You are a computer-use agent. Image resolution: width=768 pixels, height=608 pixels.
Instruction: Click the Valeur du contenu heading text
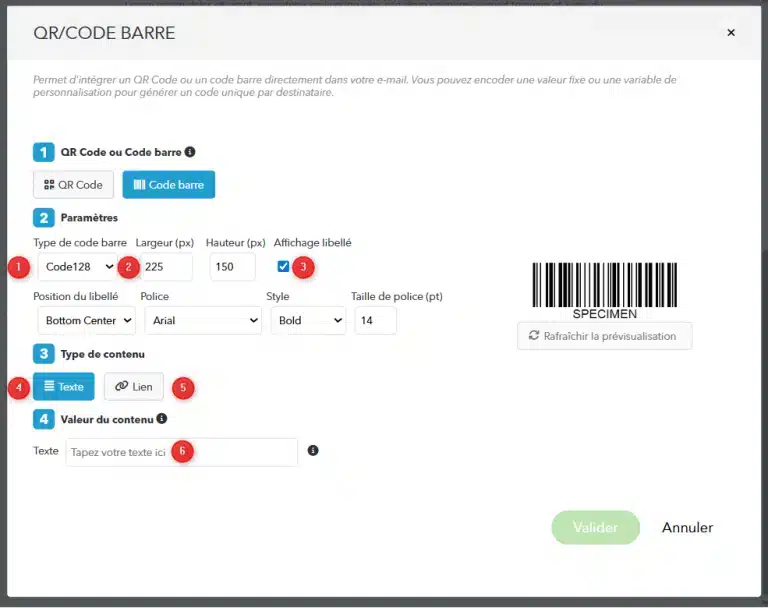point(107,419)
